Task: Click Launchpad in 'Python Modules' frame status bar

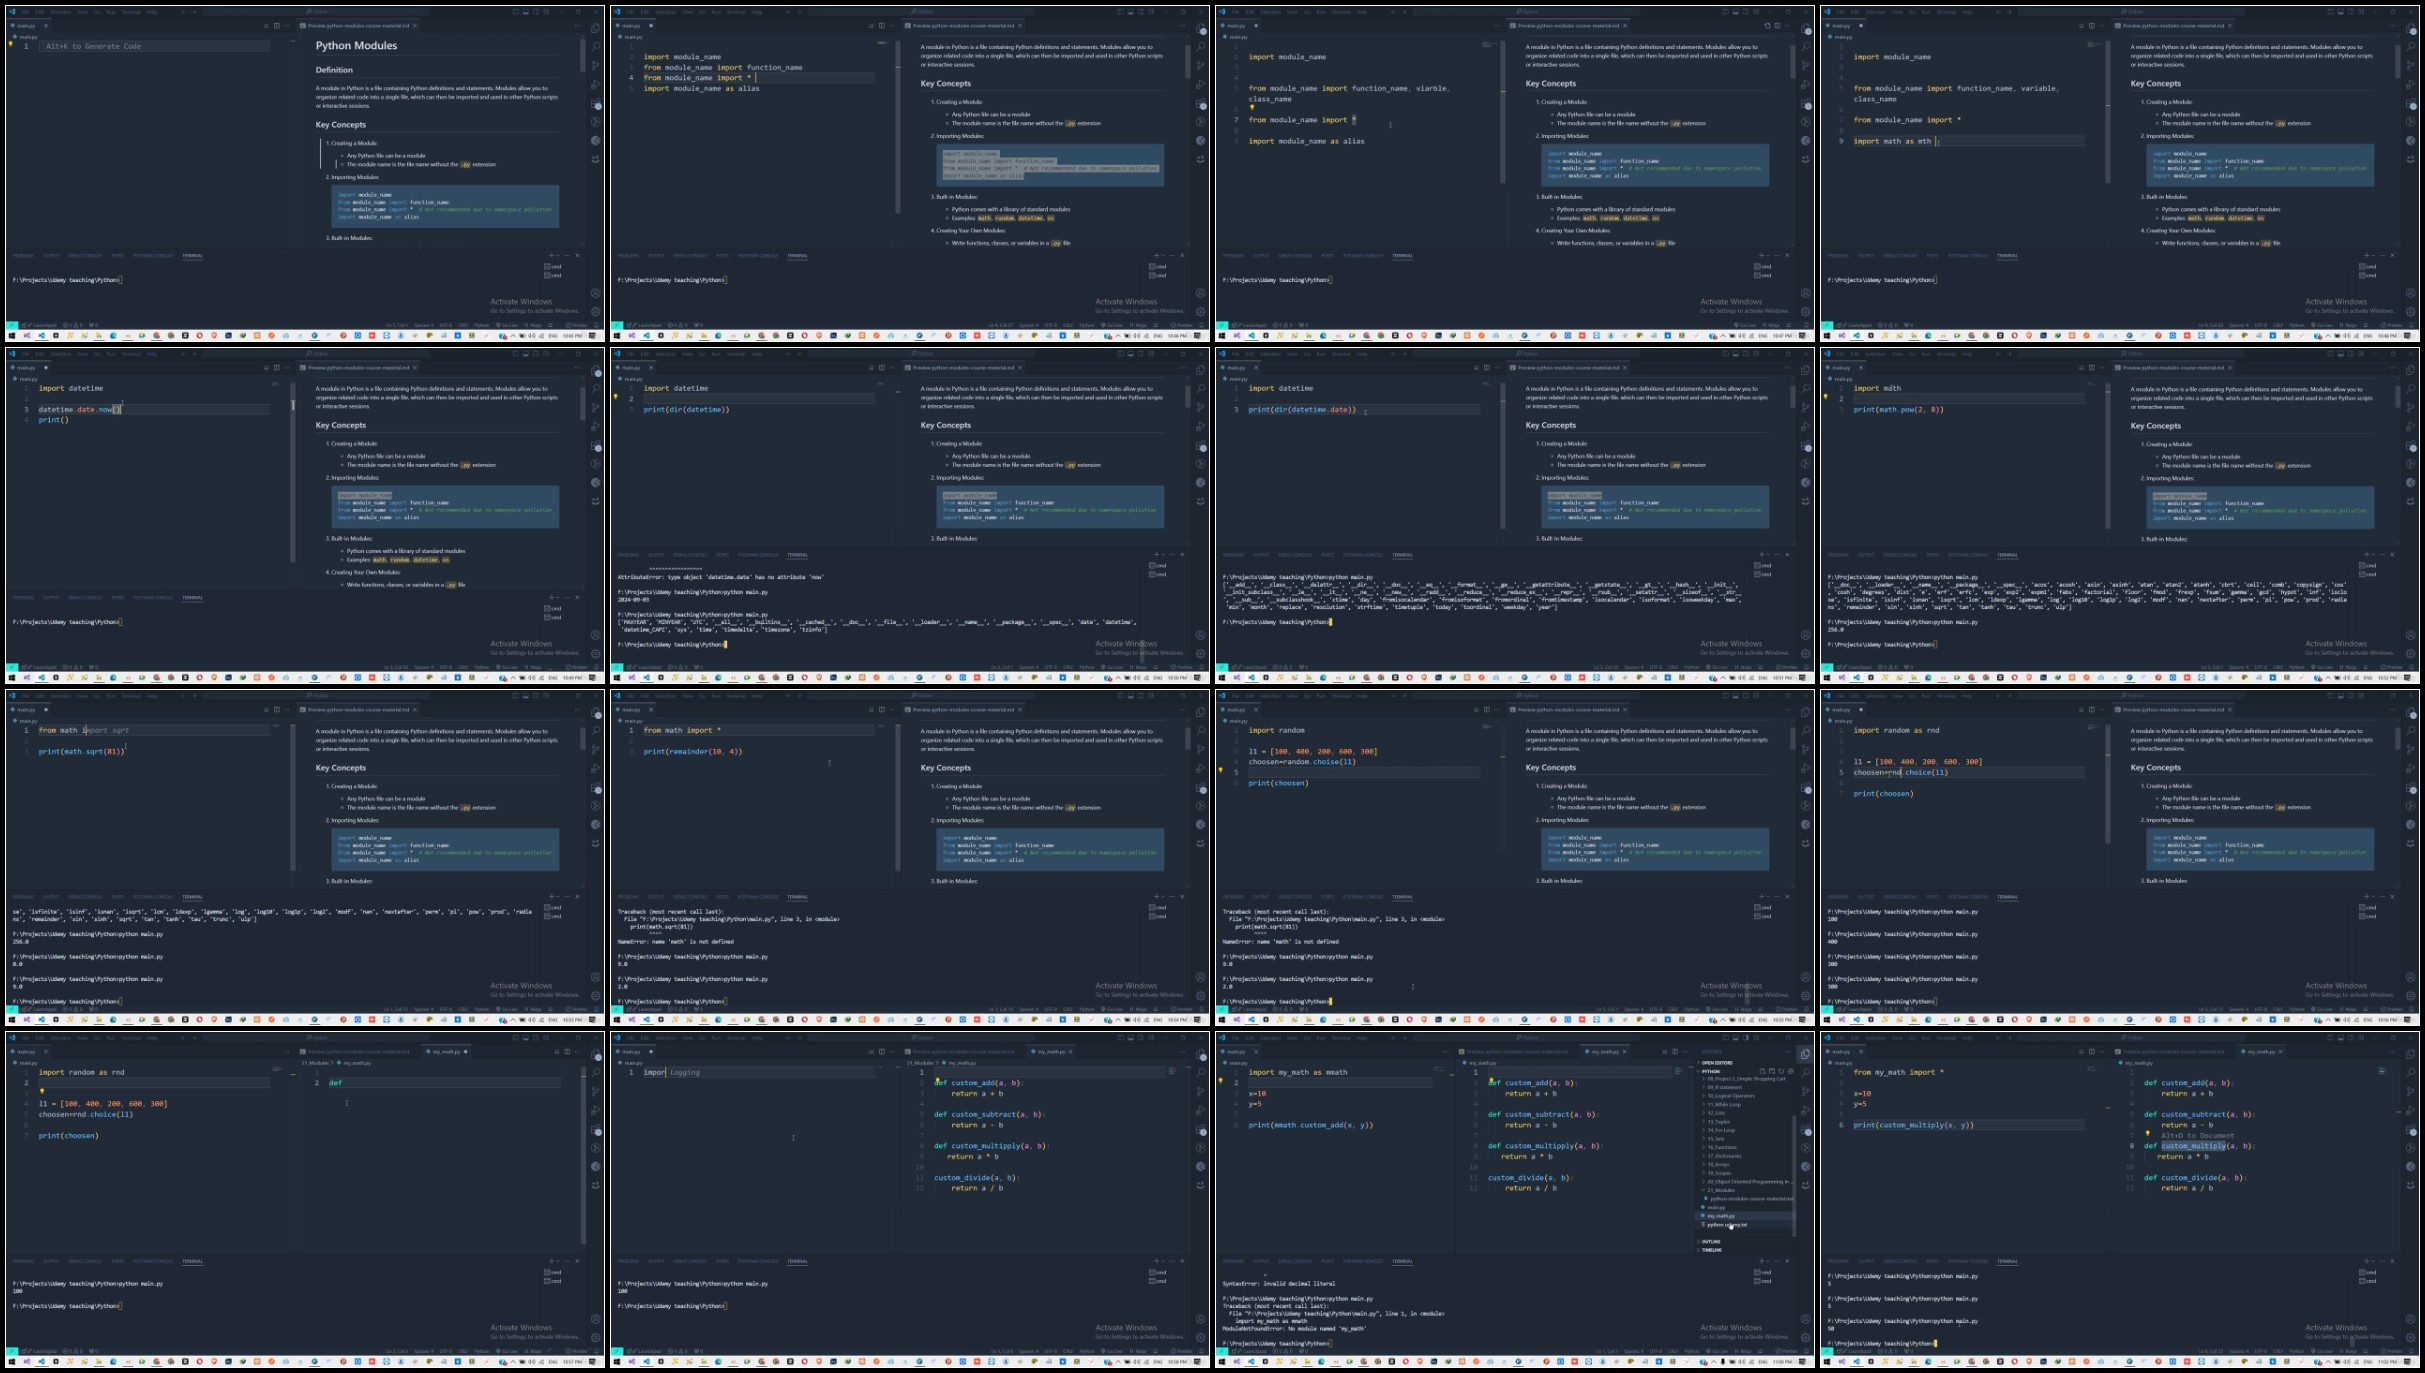Action: (x=39, y=325)
